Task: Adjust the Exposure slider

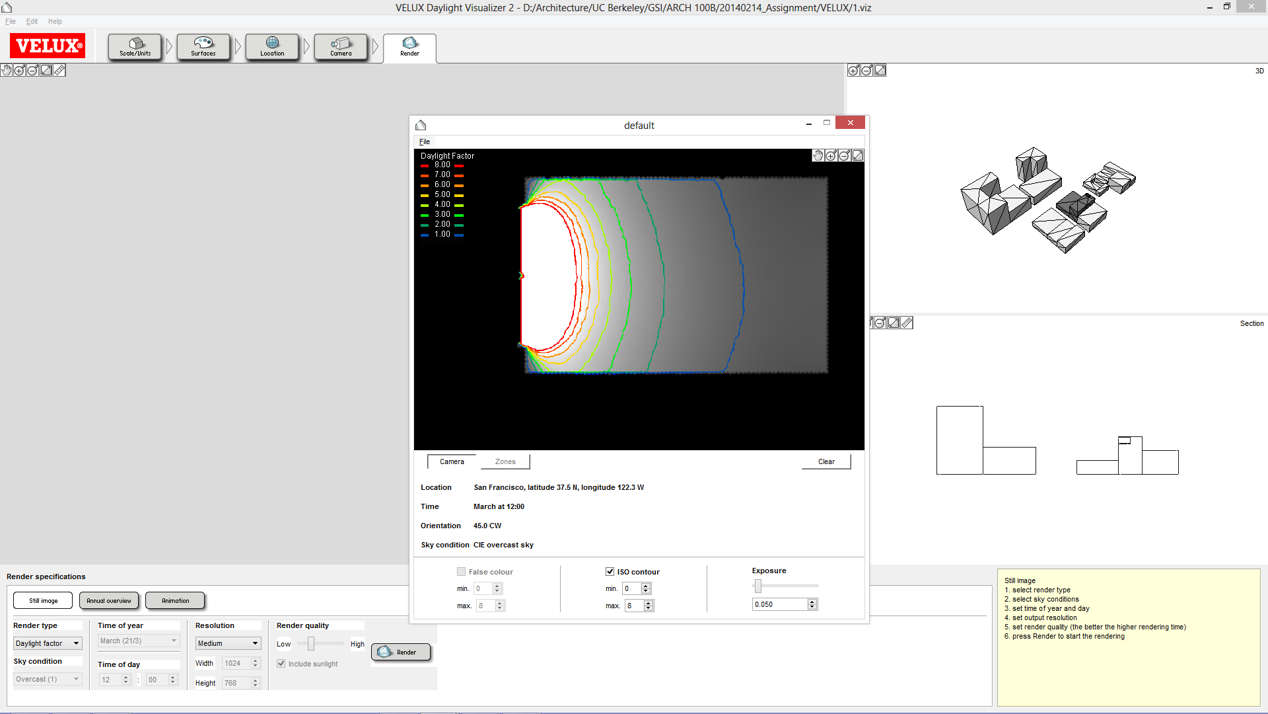Action: [x=758, y=586]
